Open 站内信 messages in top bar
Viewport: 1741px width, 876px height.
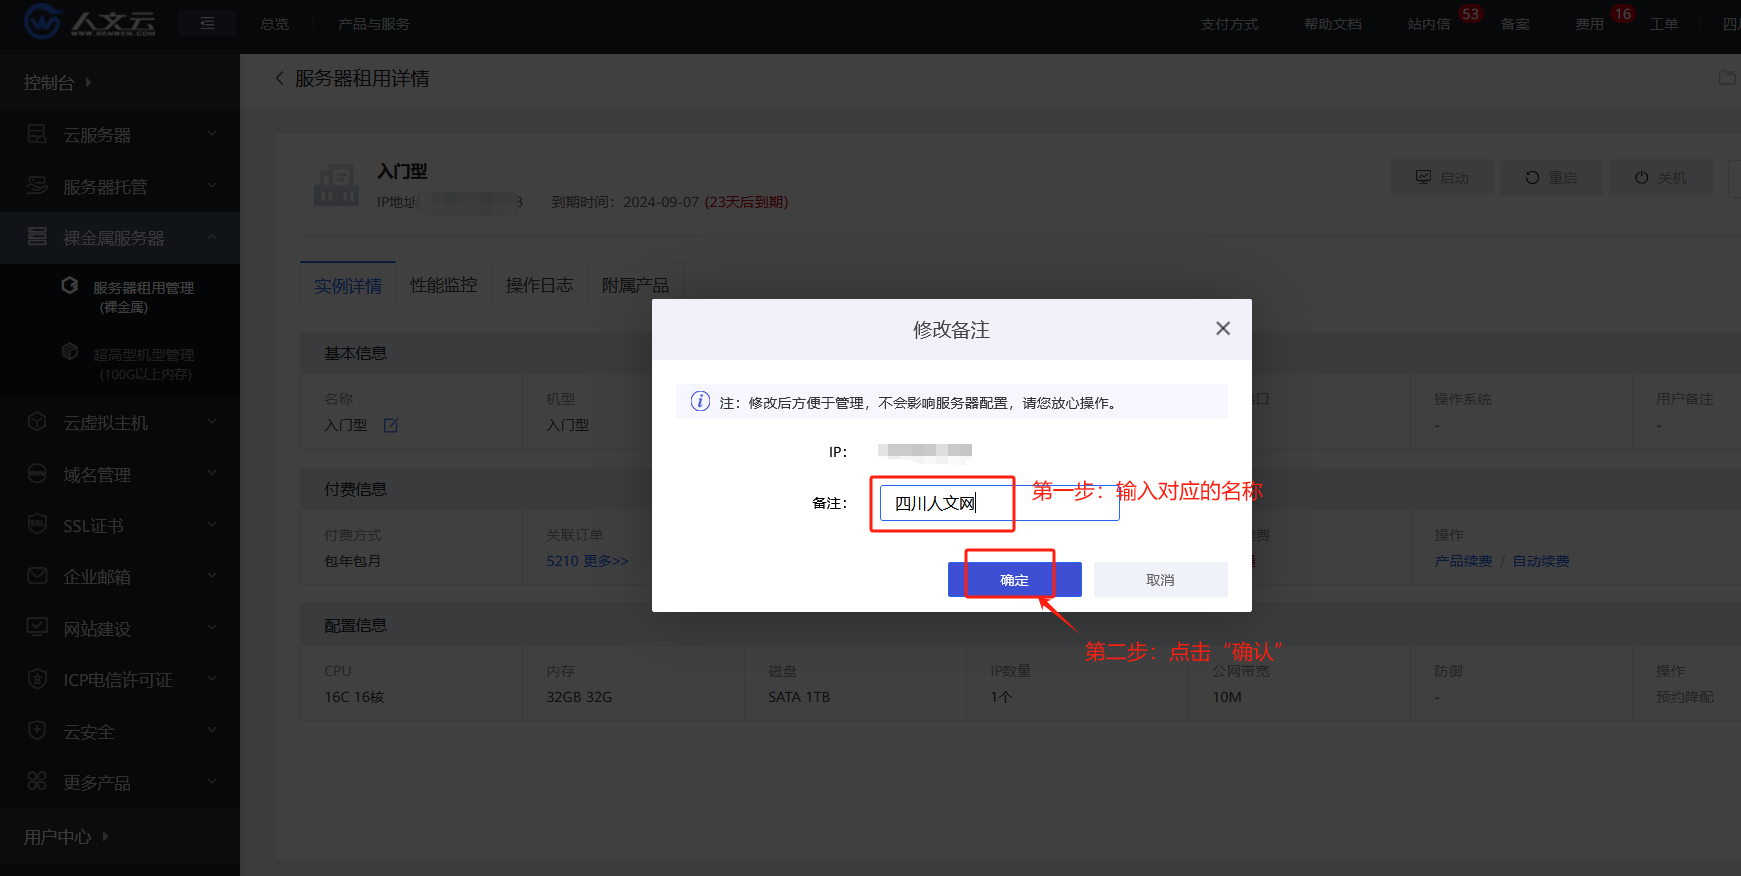pos(1429,24)
